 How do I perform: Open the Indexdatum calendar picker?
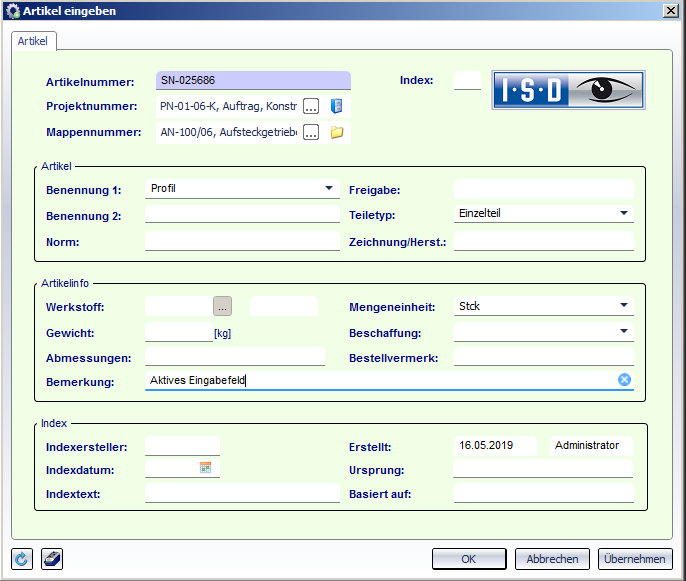click(x=206, y=467)
